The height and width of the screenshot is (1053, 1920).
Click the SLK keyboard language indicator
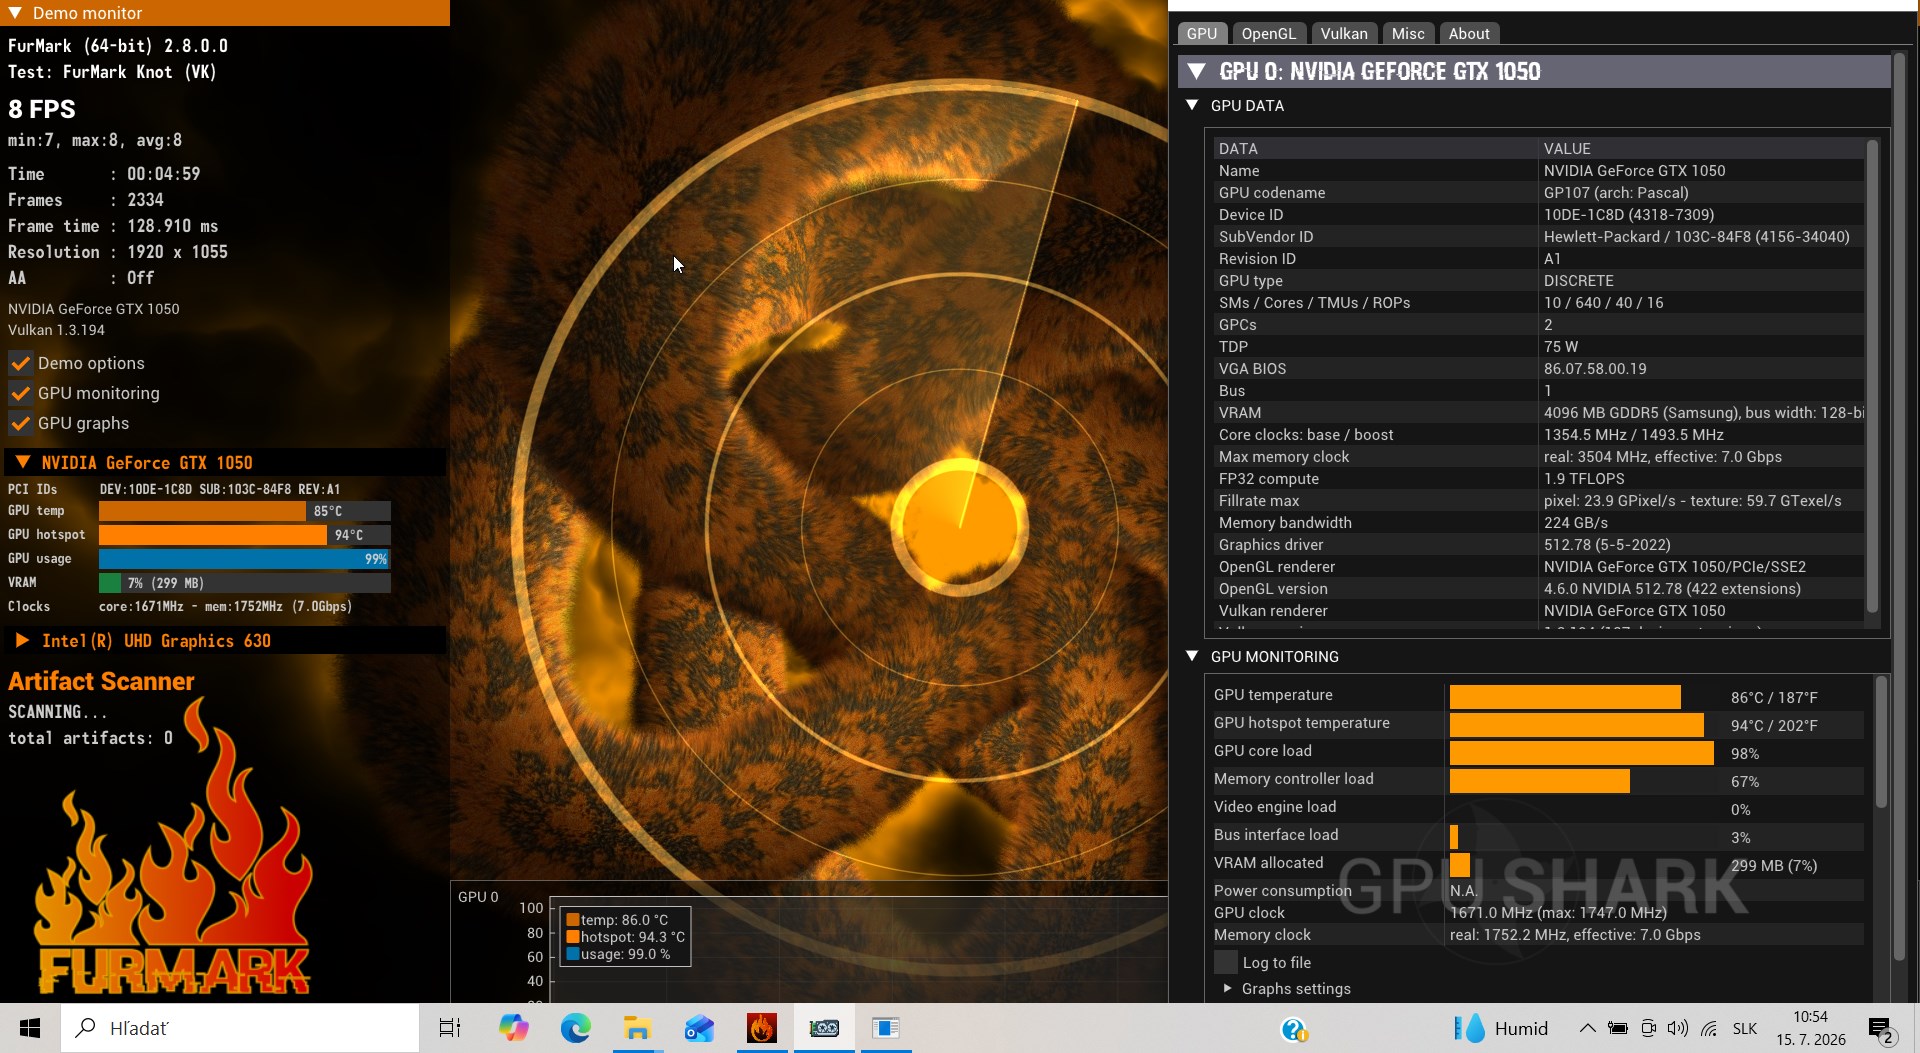[x=1745, y=1028]
